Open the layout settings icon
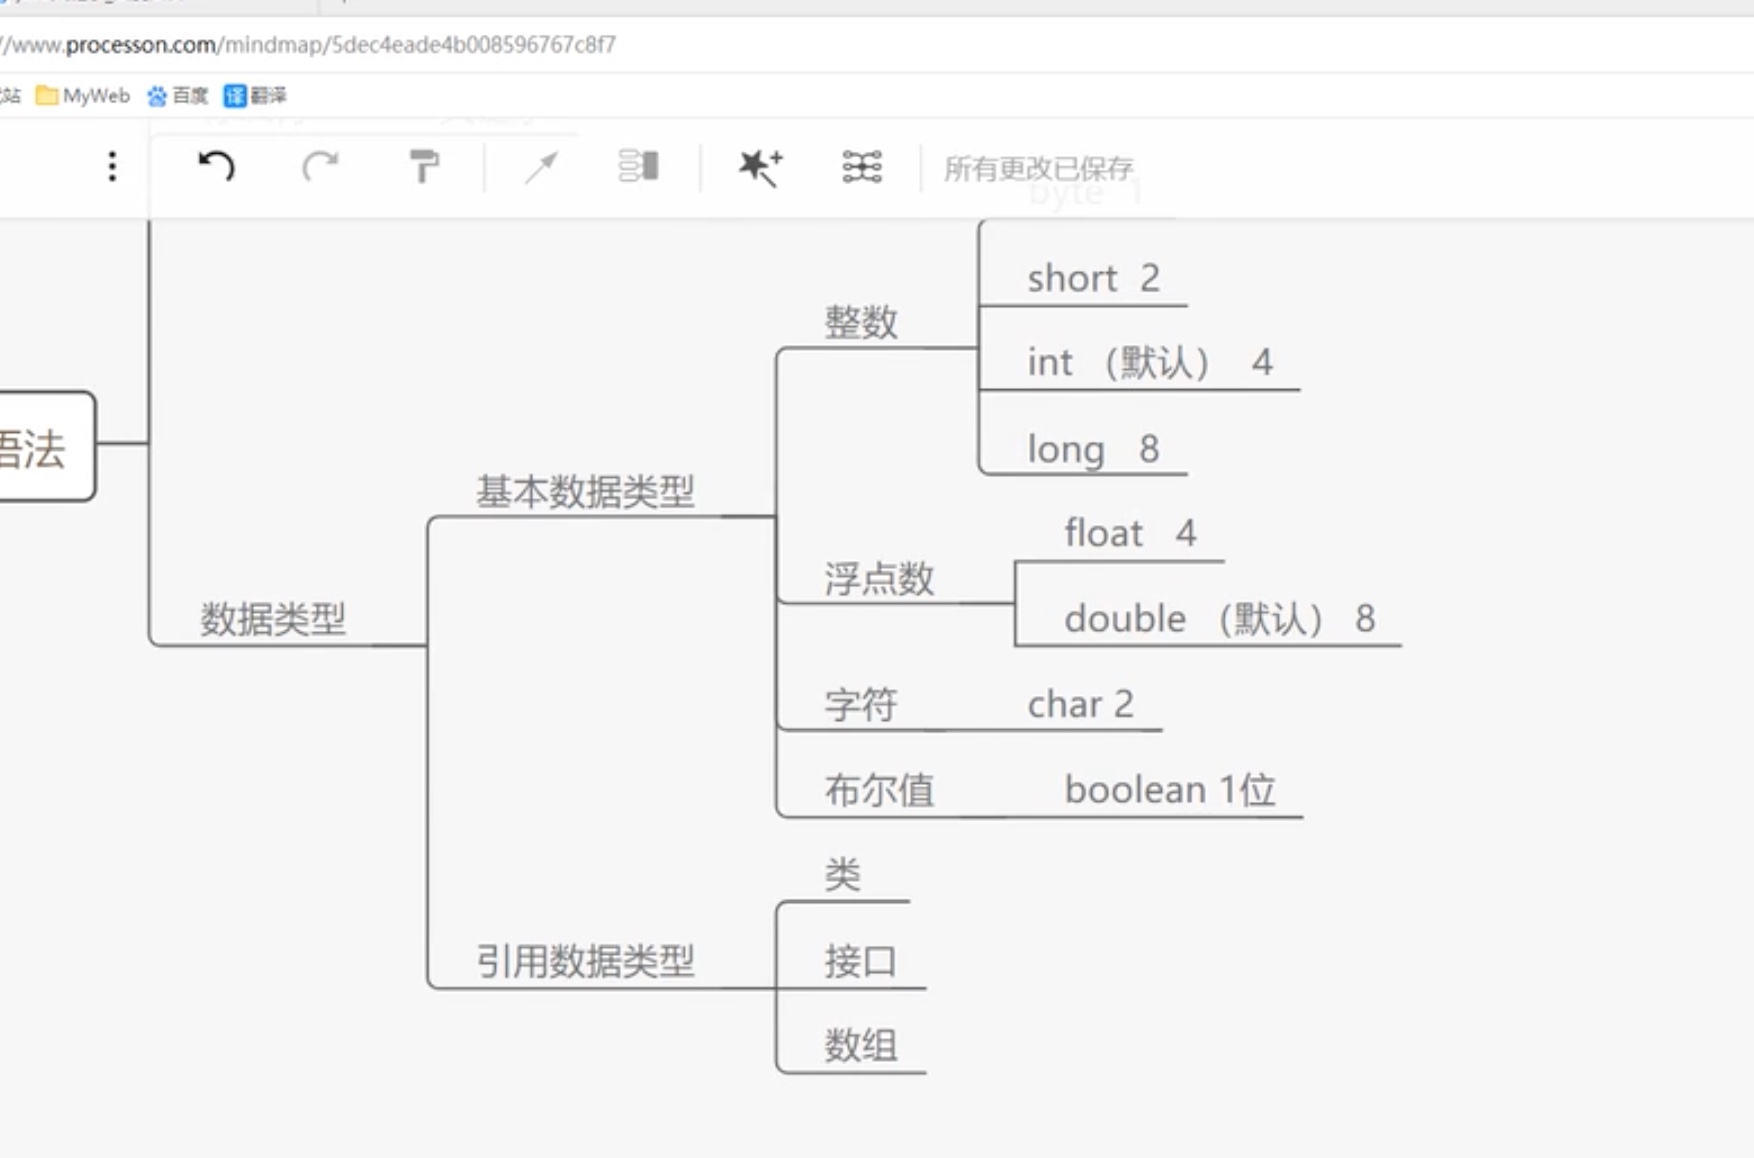1754x1158 pixels. 861,167
